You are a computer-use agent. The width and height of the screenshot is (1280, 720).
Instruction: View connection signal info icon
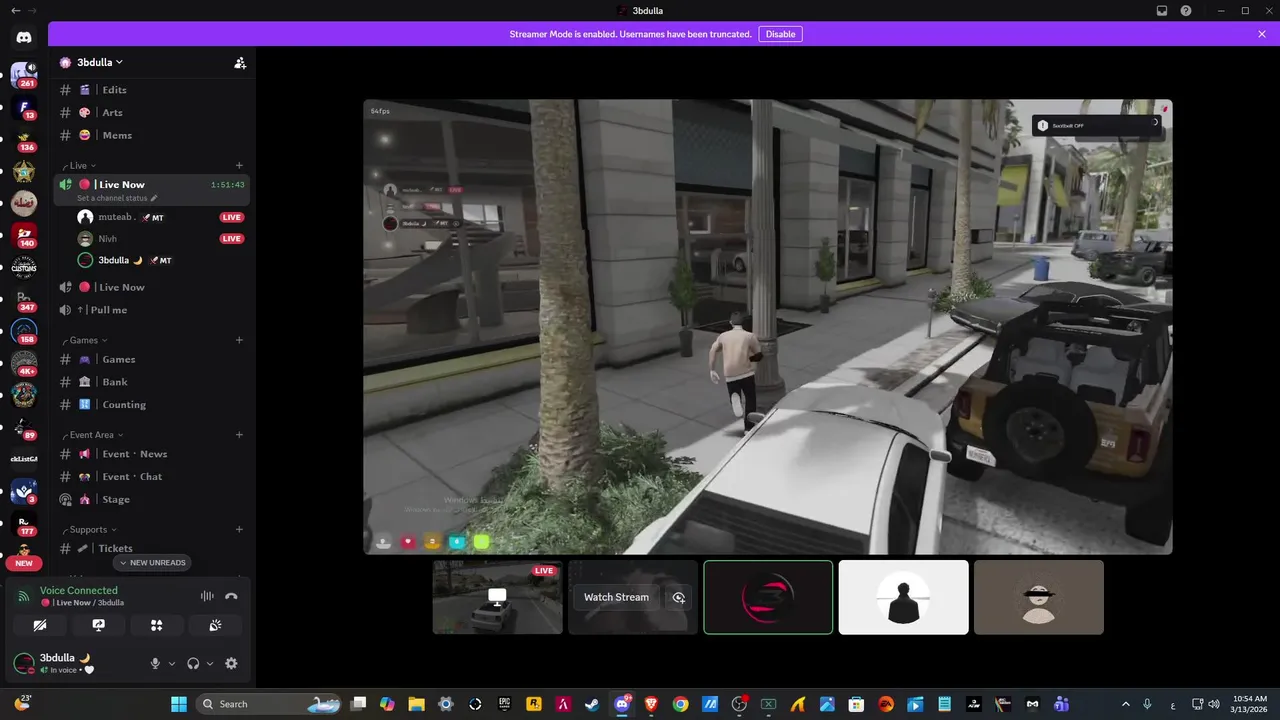point(24,596)
